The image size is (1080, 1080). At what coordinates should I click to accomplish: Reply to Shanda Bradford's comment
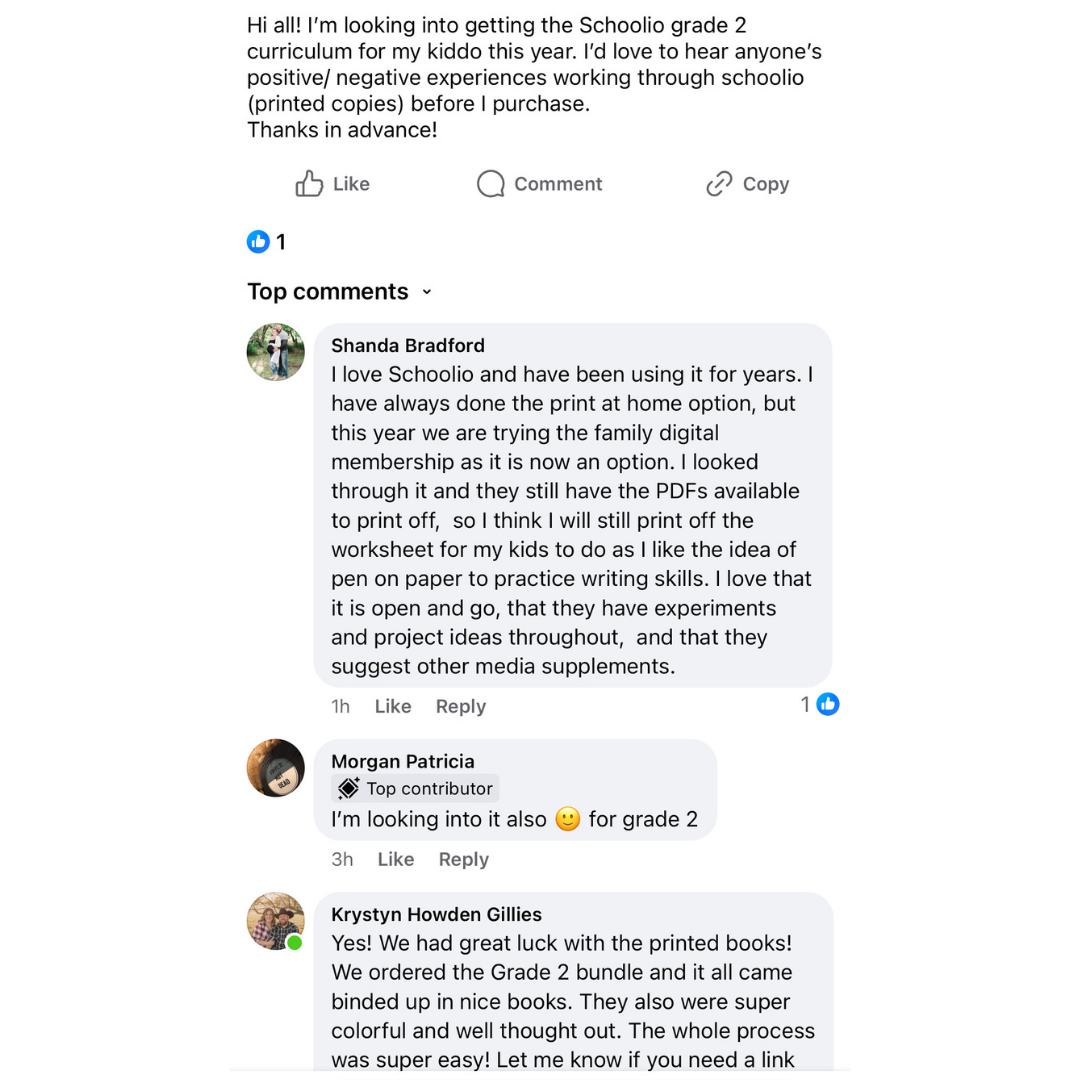[x=460, y=706]
